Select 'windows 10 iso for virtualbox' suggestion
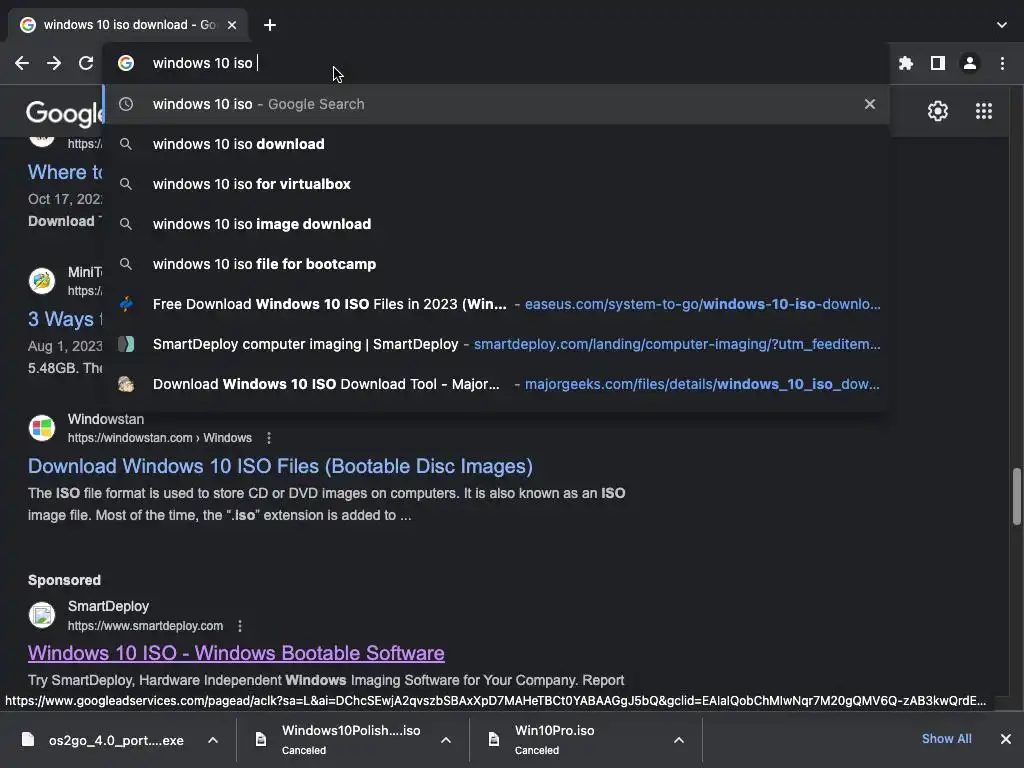 point(251,184)
